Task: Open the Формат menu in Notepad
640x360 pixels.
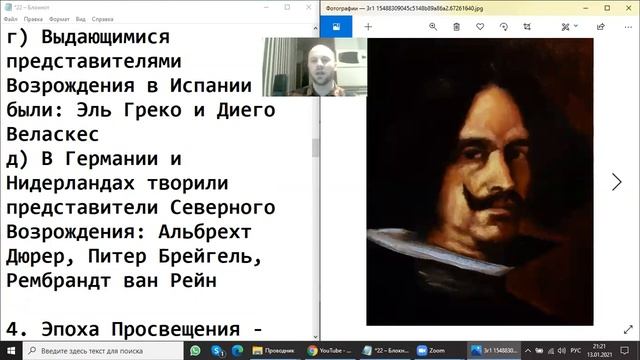Action: click(59, 19)
